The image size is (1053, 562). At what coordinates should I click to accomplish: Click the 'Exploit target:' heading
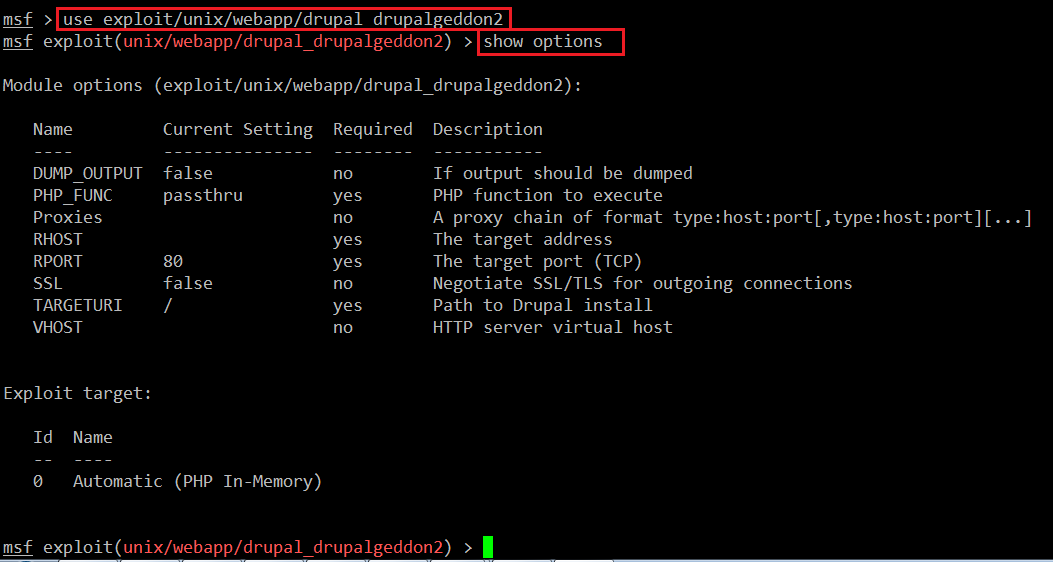(x=77, y=393)
